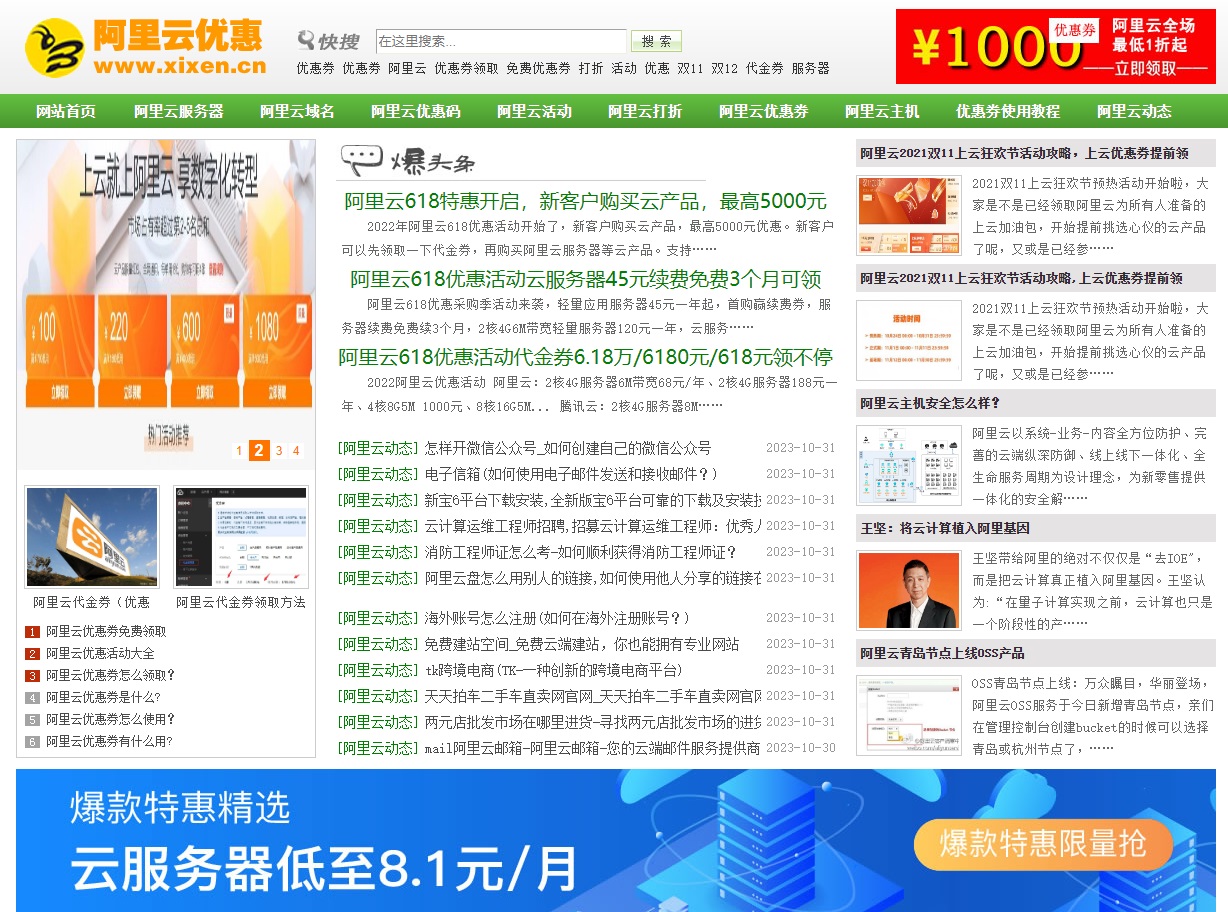This screenshot has width=1228, height=912.
Task: Open the OSS青岛节点 screenshot thumbnail
Action: pos(909,715)
